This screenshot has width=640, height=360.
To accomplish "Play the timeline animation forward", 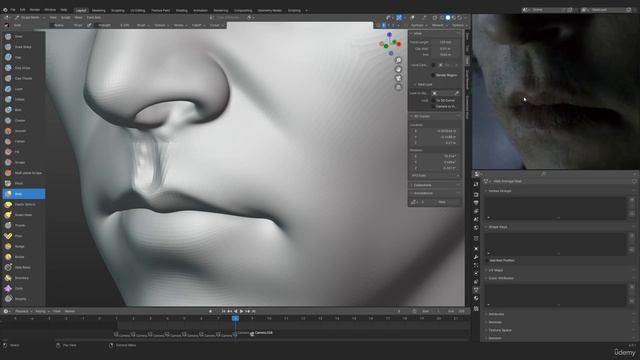I will tap(241, 311).
